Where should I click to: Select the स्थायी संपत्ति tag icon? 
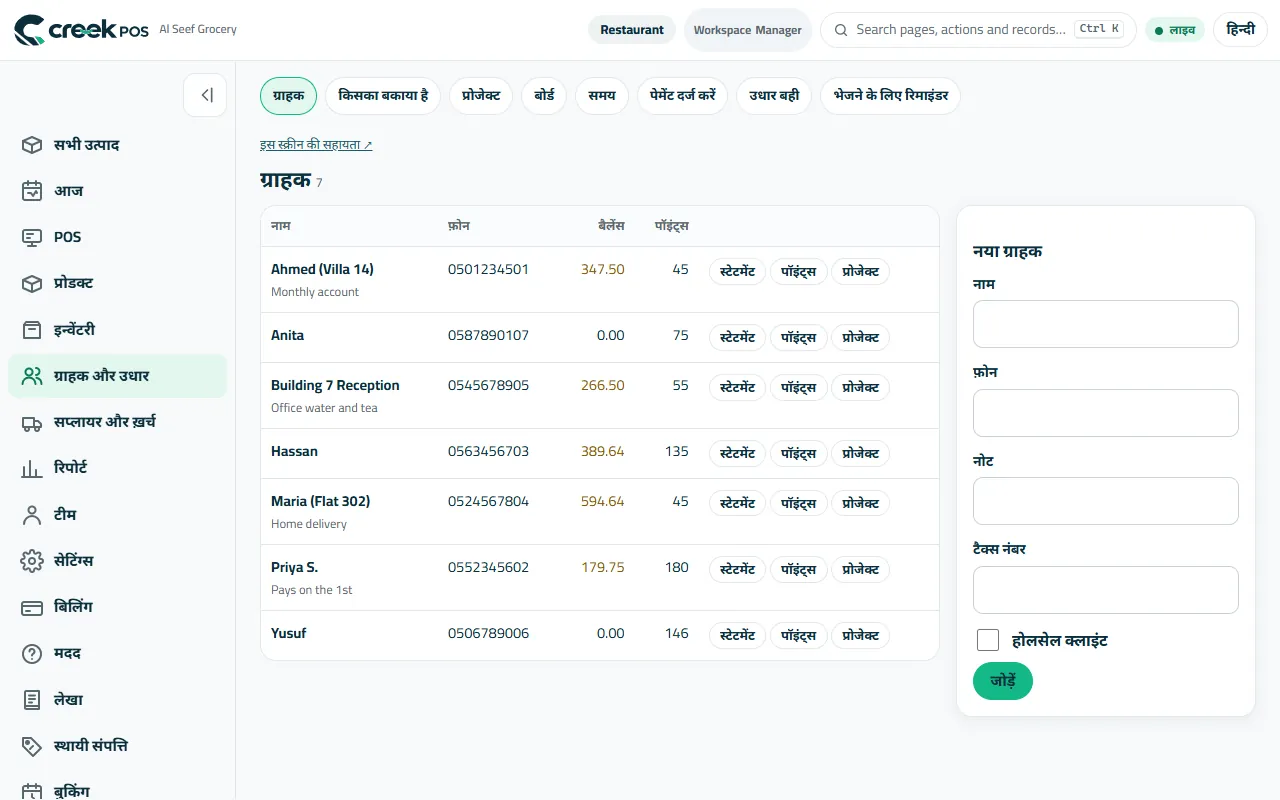pyautogui.click(x=32, y=746)
